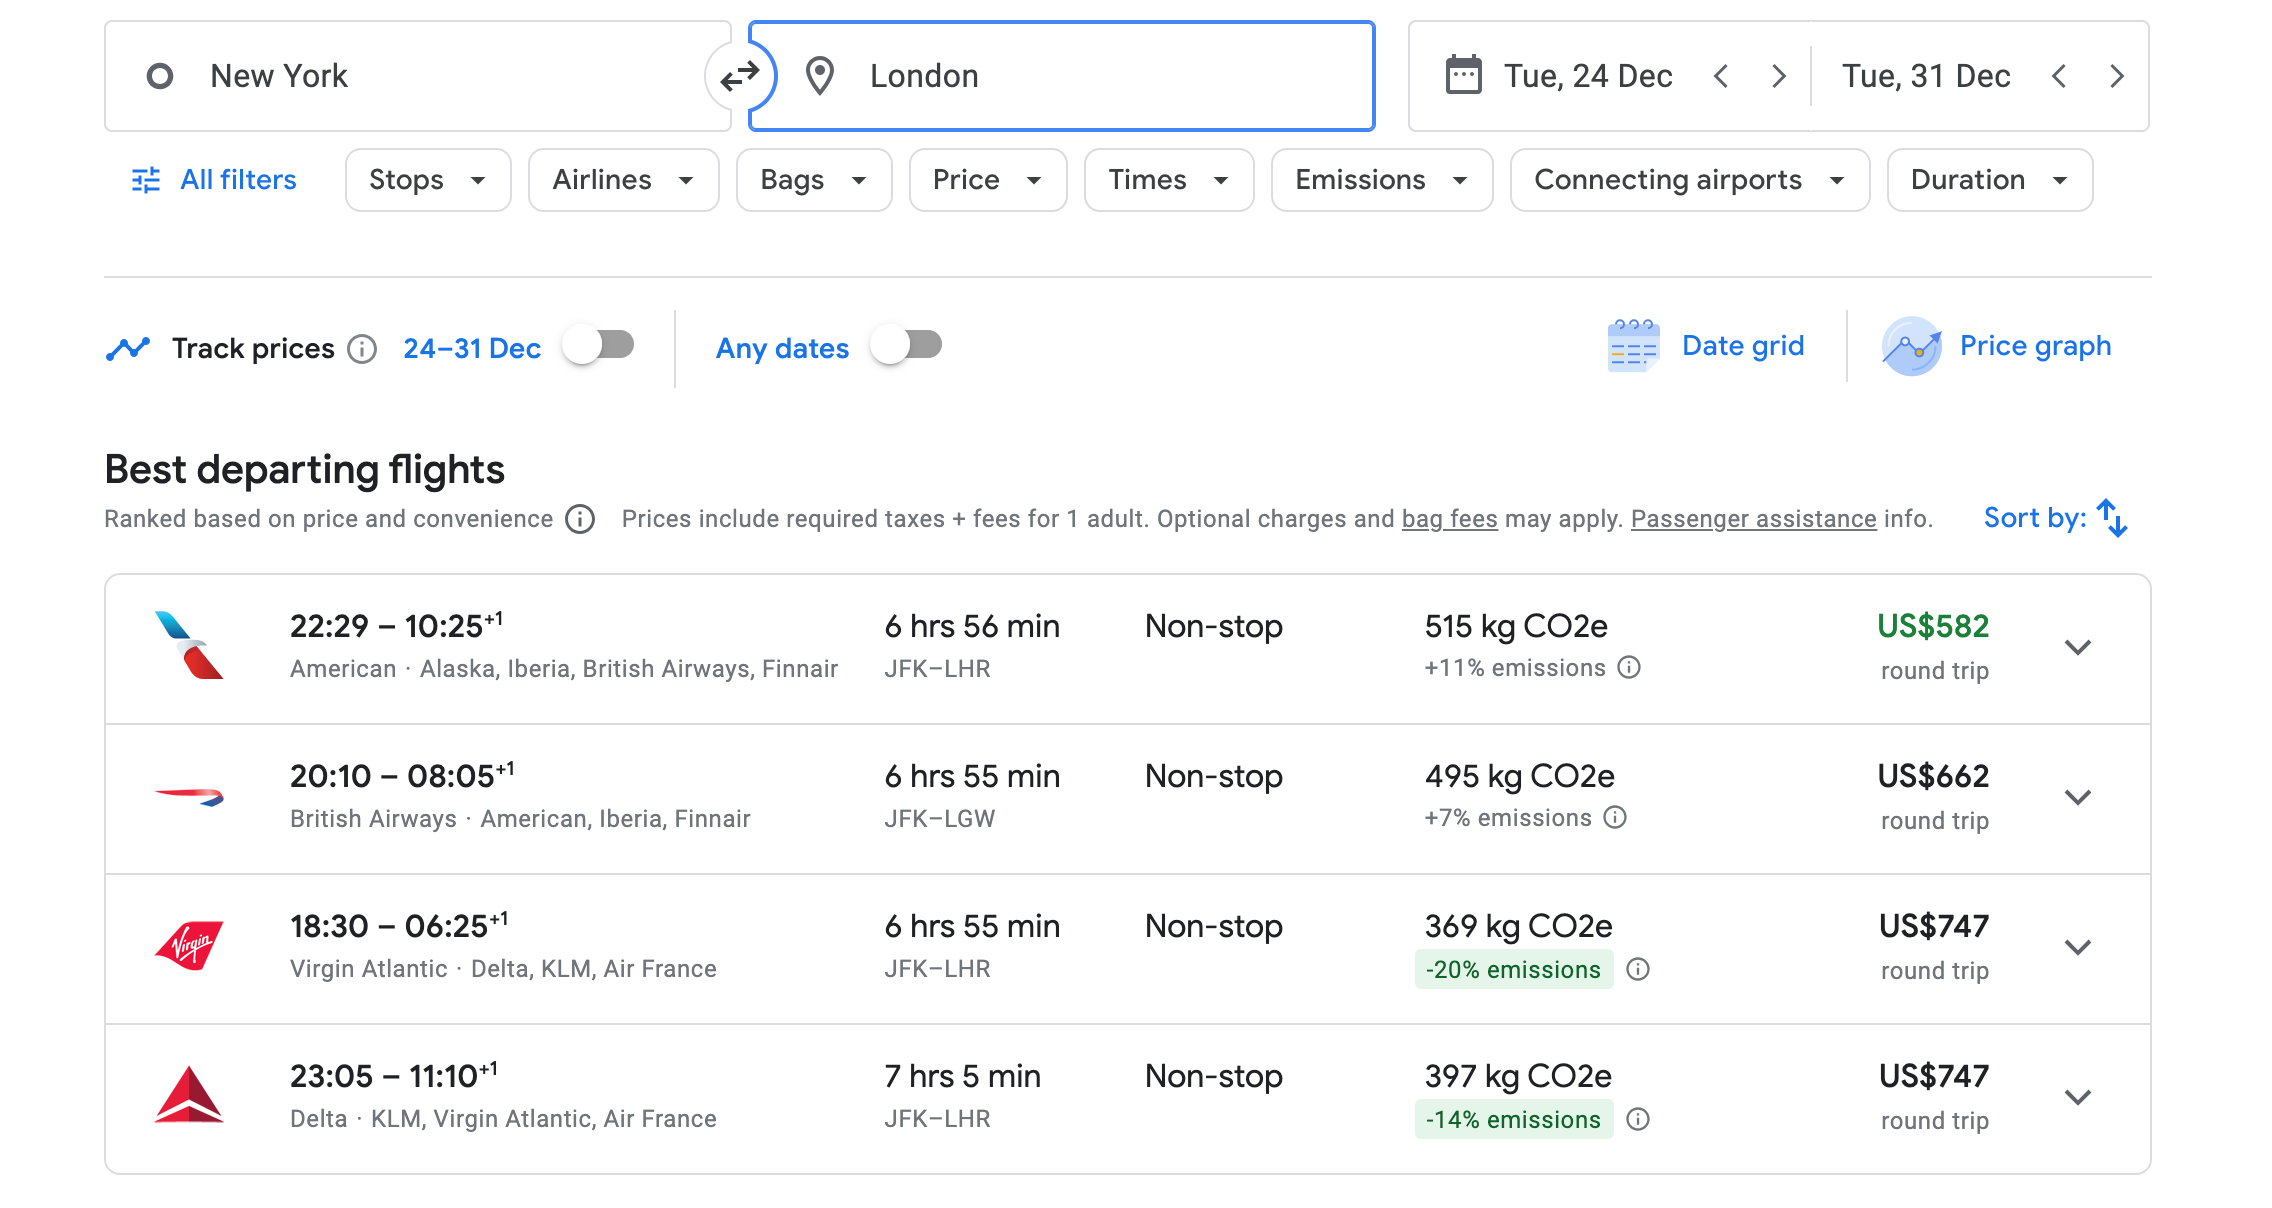Viewport: 2272px width, 1208px height.
Task: Open the Tue, 31 Dec return date
Action: (x=1926, y=76)
